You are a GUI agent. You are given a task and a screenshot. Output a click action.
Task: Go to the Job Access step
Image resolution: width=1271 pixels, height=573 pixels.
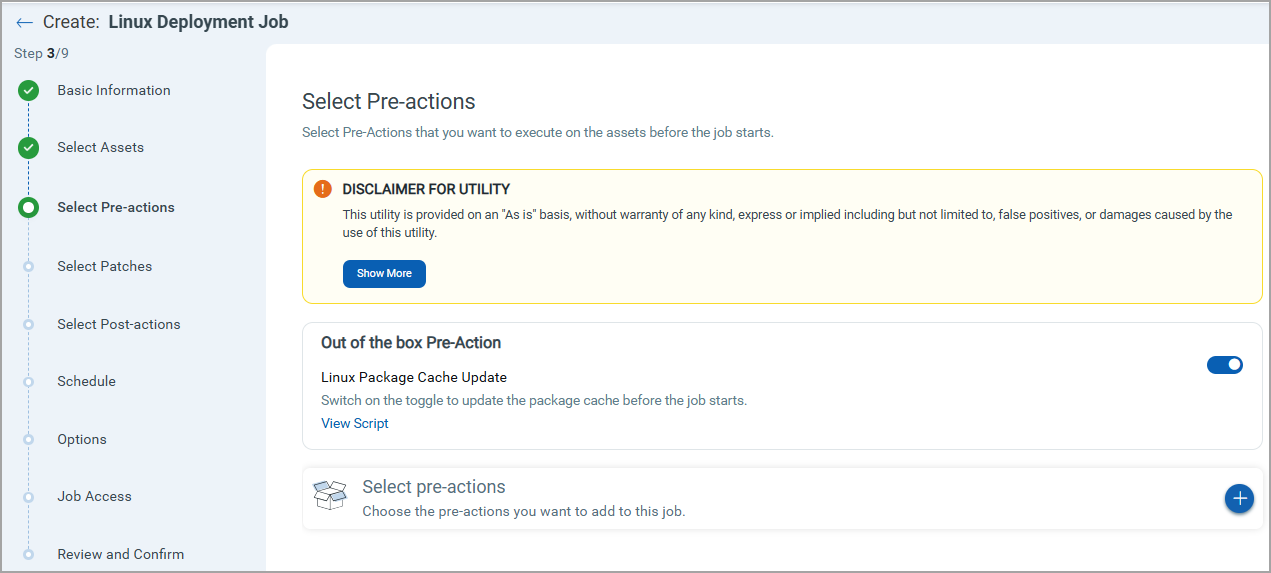pyautogui.click(x=95, y=497)
